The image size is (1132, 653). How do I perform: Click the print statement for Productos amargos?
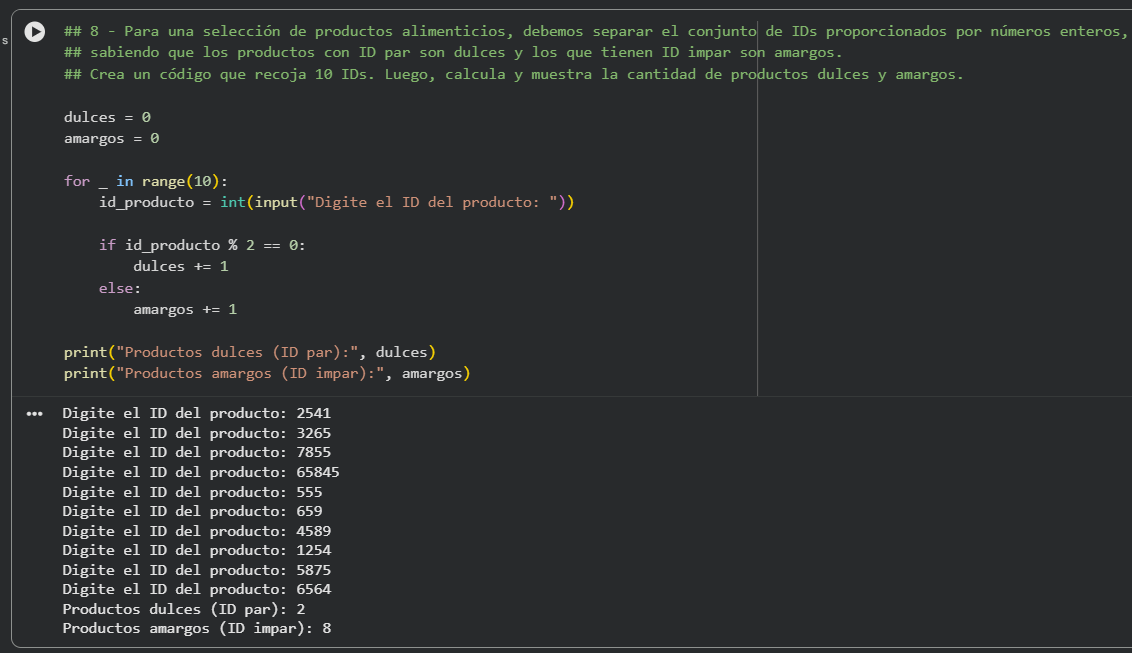266,374
